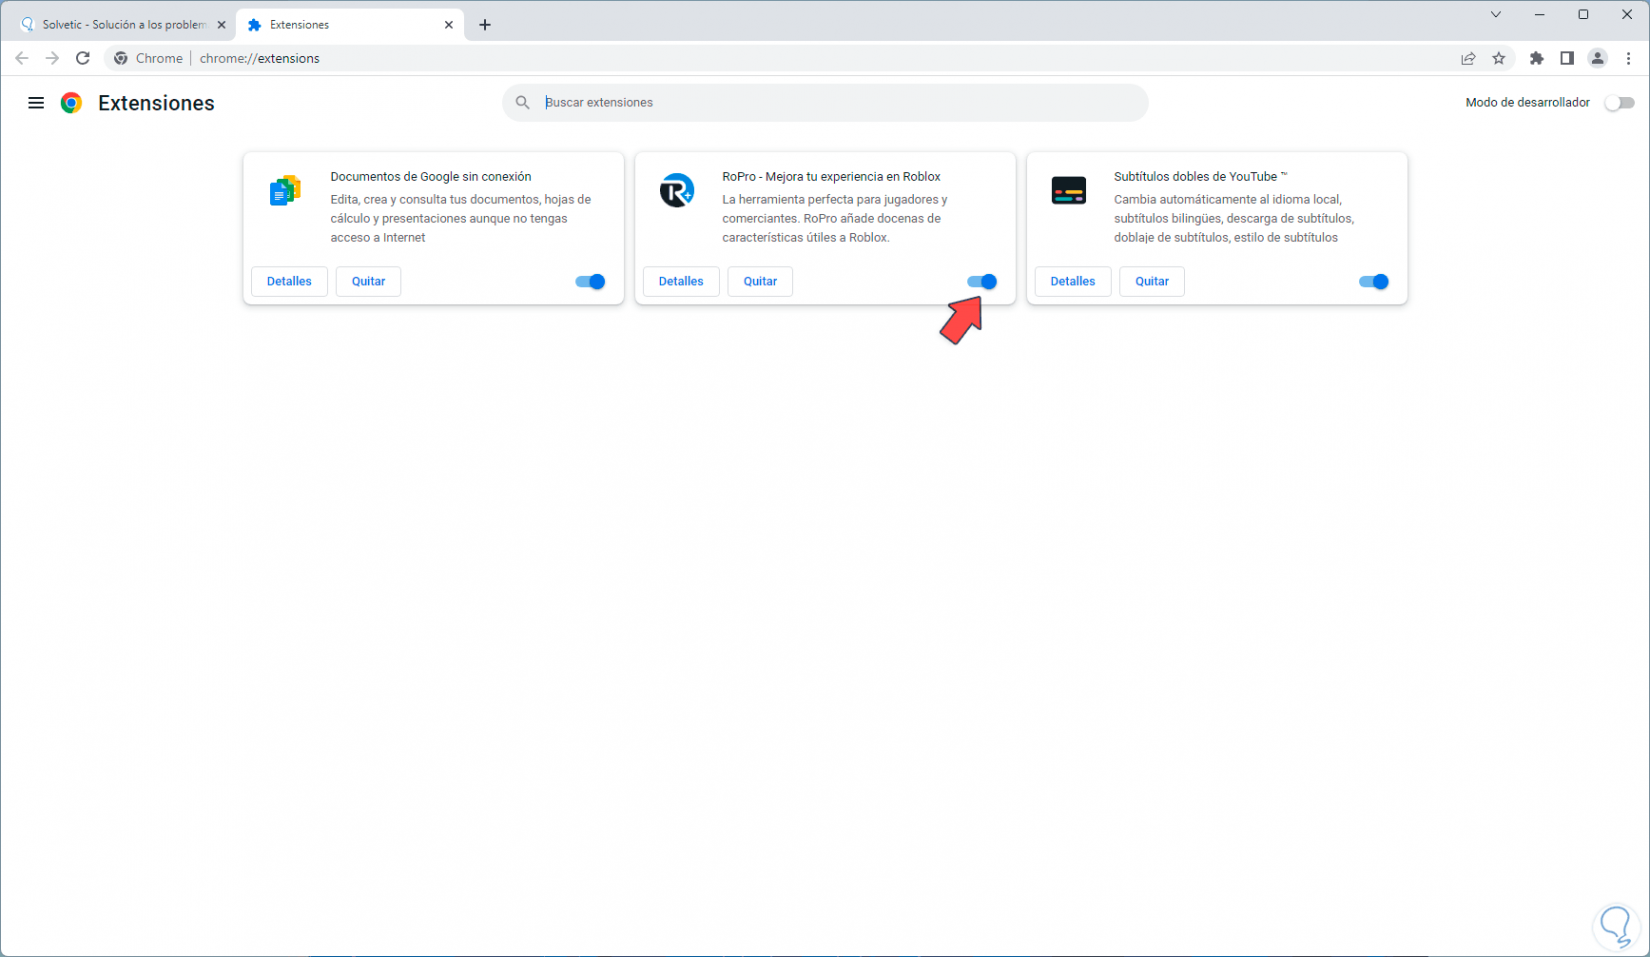Click the Chrome site info icon in address bar
The image size is (1650, 957).
(121, 58)
